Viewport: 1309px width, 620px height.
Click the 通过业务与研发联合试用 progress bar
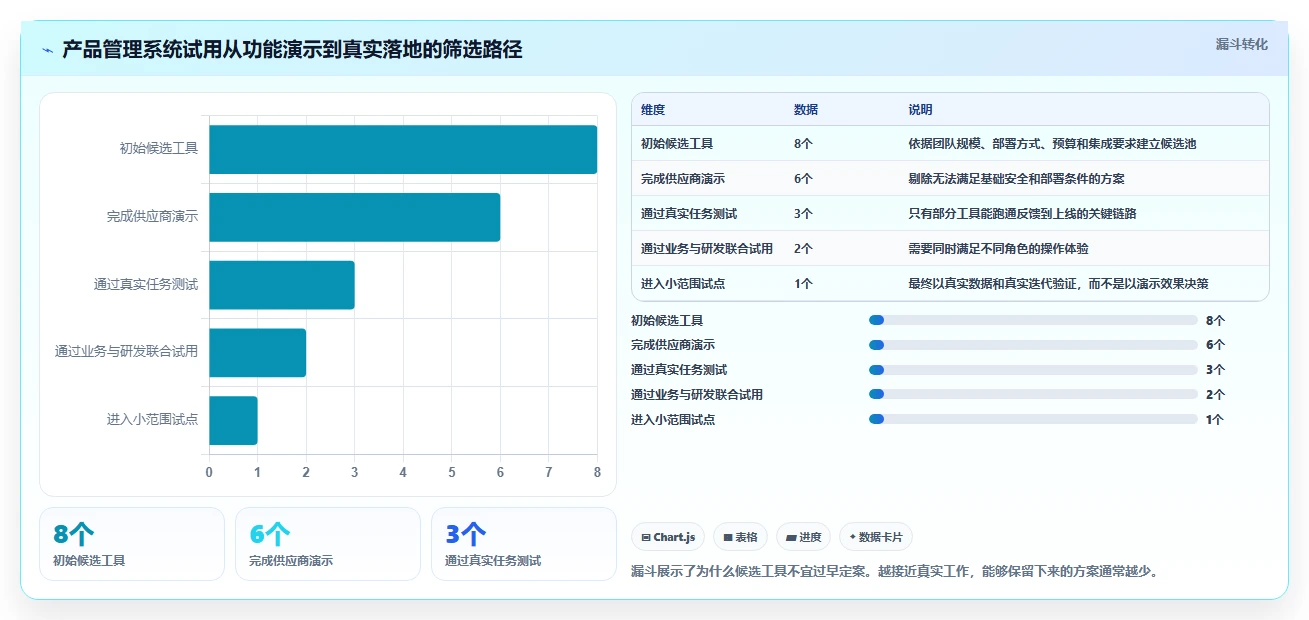click(x=1033, y=394)
